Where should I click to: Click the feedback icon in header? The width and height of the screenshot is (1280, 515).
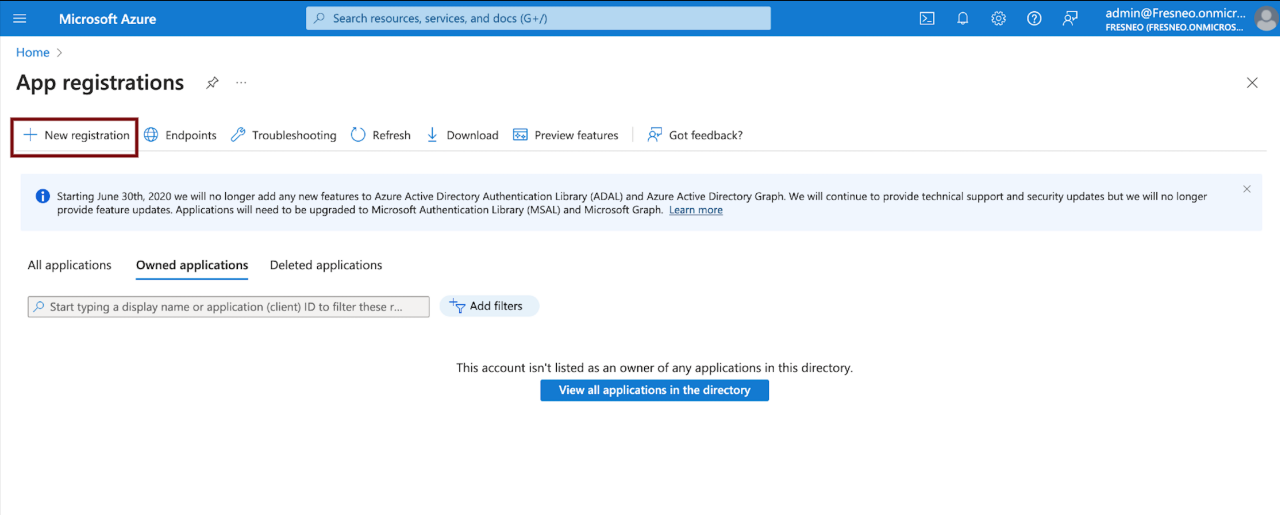click(1070, 18)
